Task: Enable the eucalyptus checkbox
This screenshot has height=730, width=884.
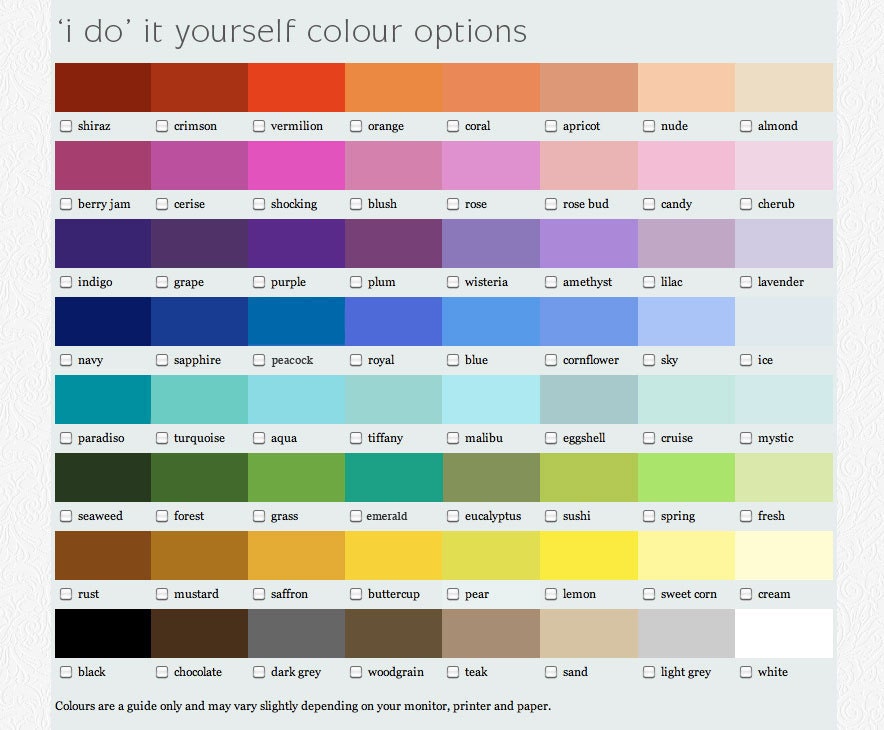Action: click(x=453, y=515)
